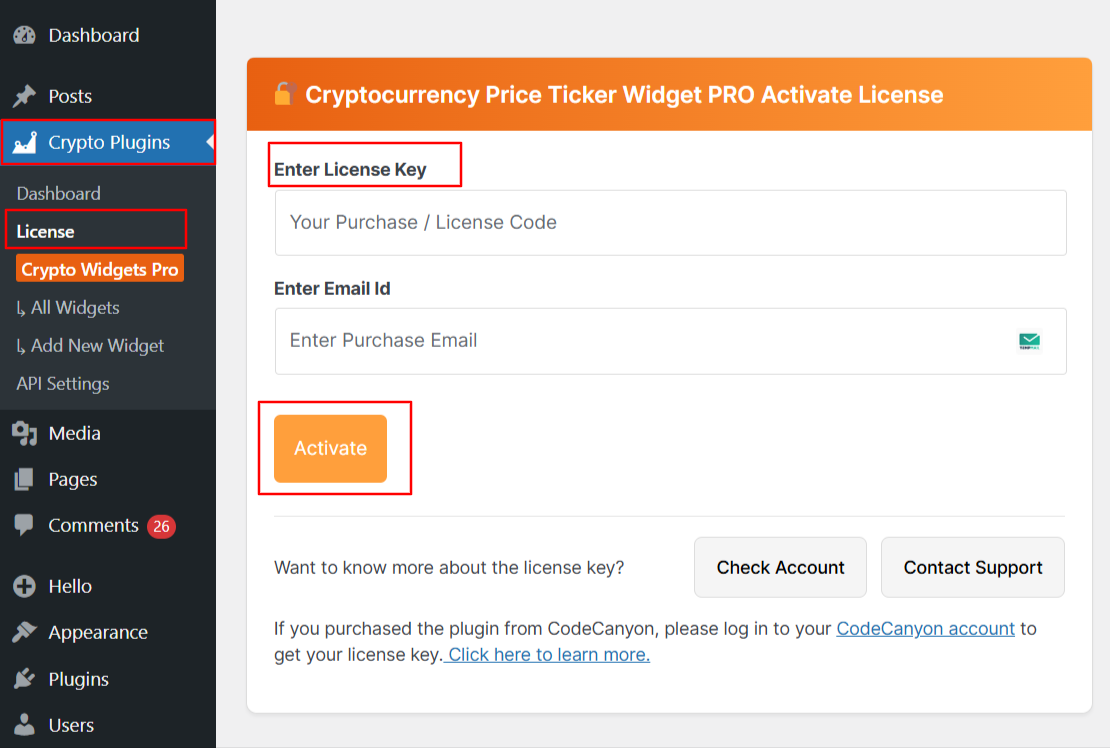Screen dimensions: 1110x748
Task: Click the Crypto Plugins chart icon
Action: [24, 143]
